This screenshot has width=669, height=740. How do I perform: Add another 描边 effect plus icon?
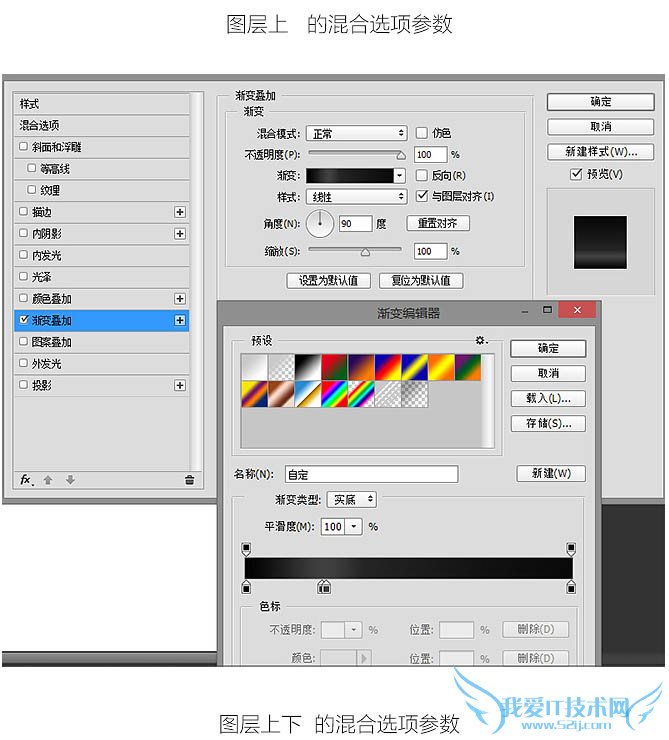180,212
